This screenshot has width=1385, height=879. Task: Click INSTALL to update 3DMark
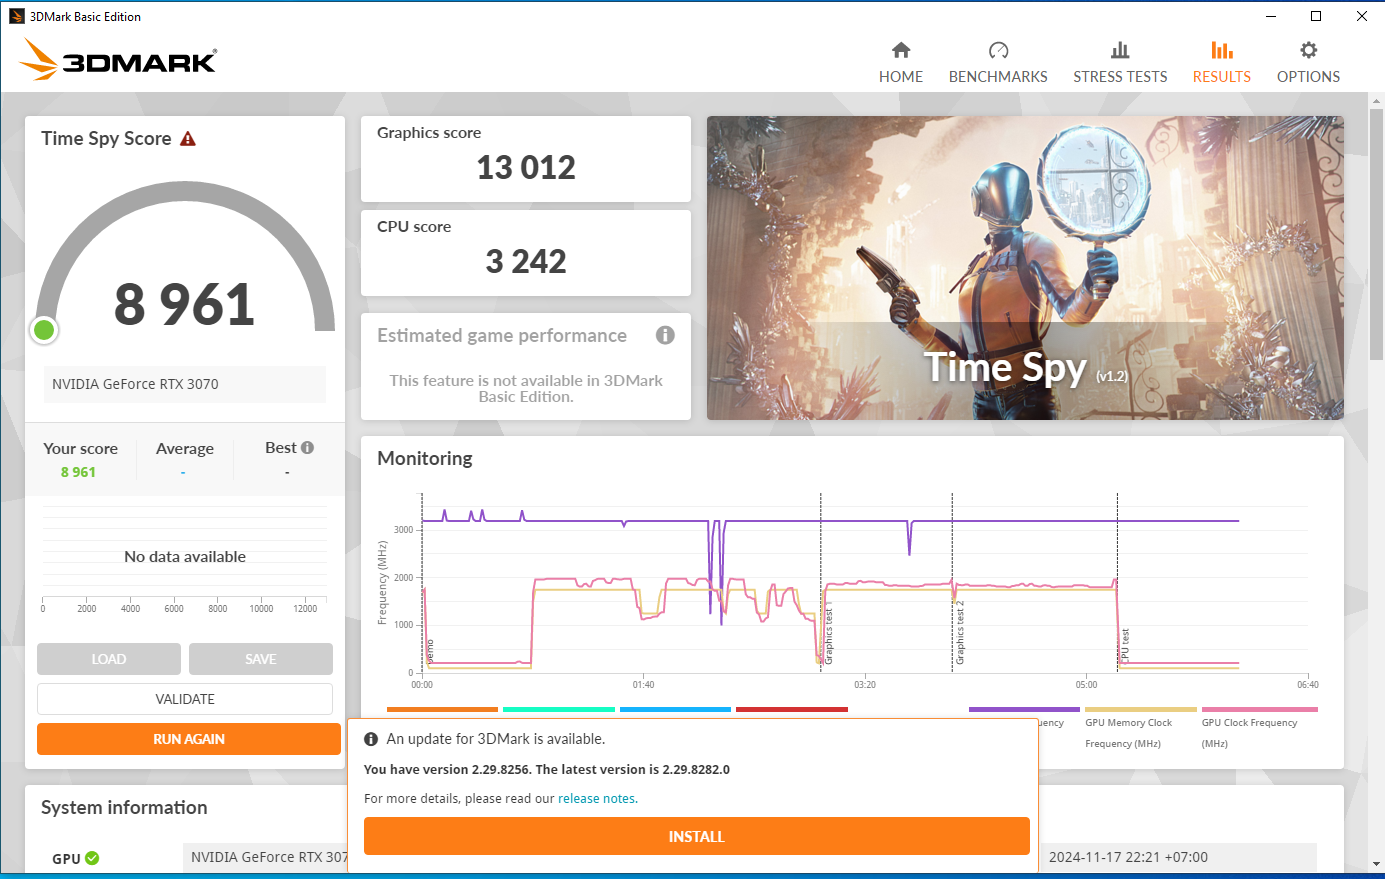click(696, 836)
